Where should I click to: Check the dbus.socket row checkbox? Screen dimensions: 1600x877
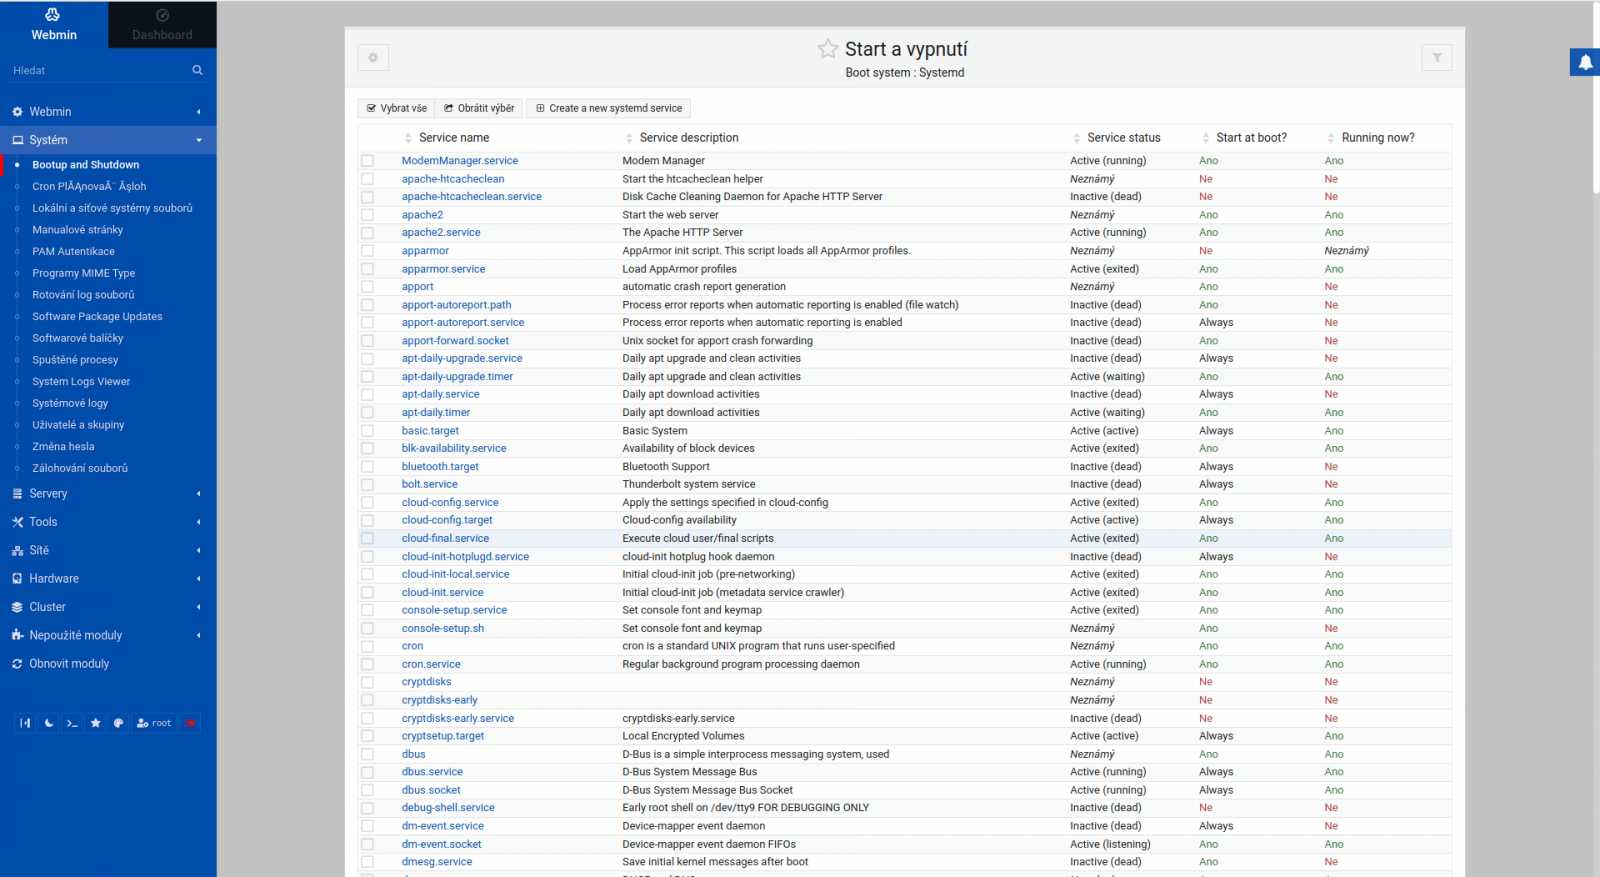(367, 790)
